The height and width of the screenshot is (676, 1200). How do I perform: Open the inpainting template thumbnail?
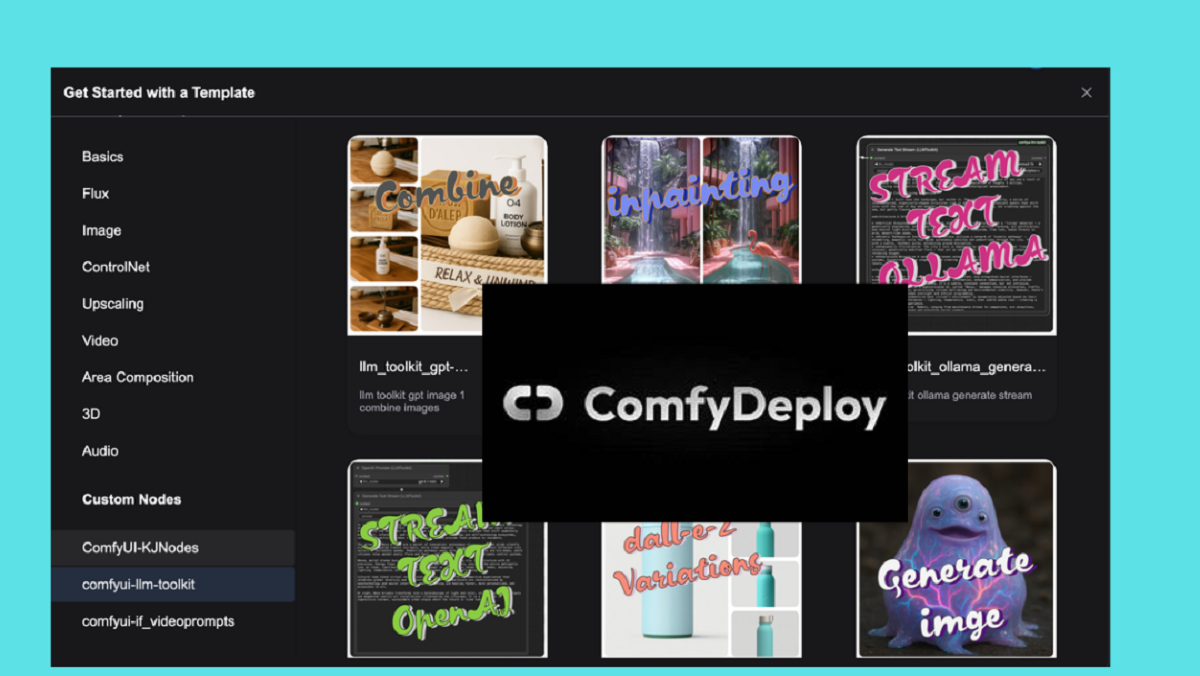coord(701,210)
